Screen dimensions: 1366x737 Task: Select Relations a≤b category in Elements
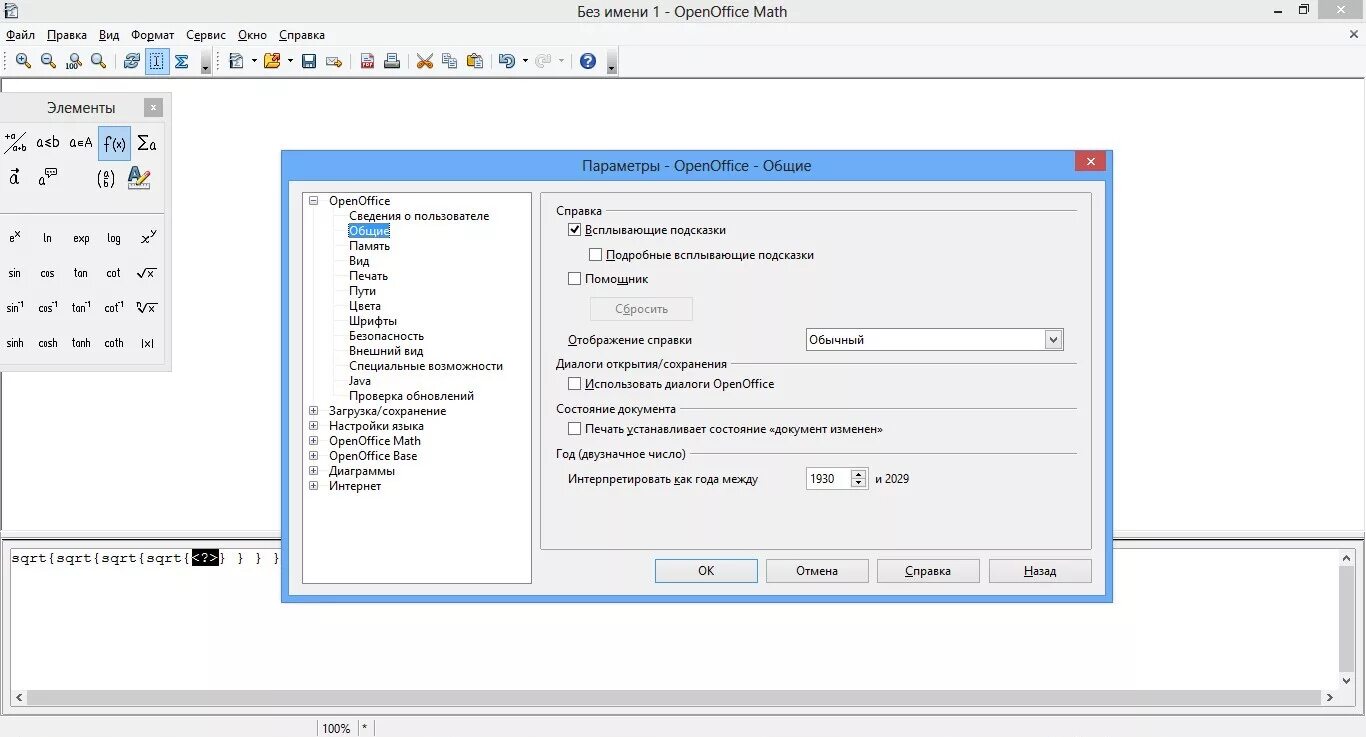48,143
